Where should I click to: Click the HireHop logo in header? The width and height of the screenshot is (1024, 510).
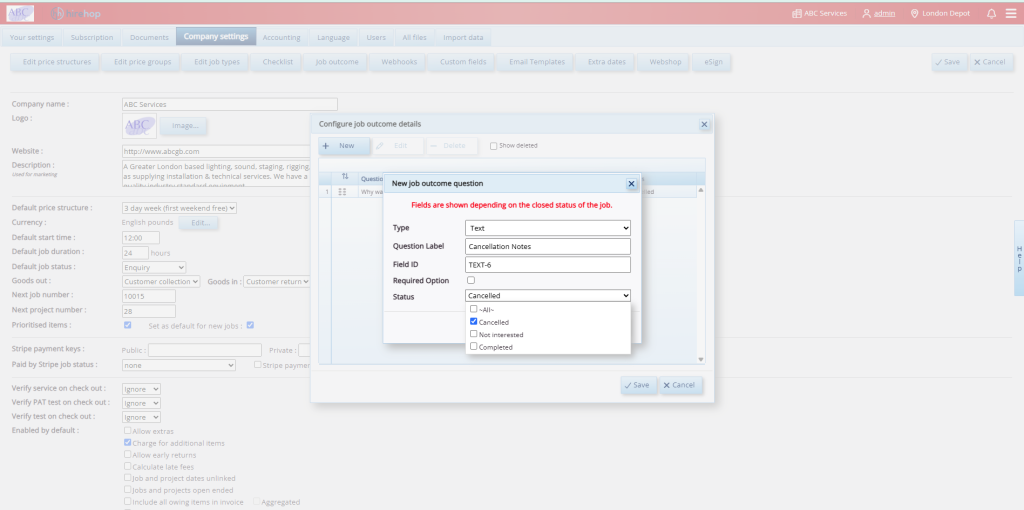(x=75, y=13)
